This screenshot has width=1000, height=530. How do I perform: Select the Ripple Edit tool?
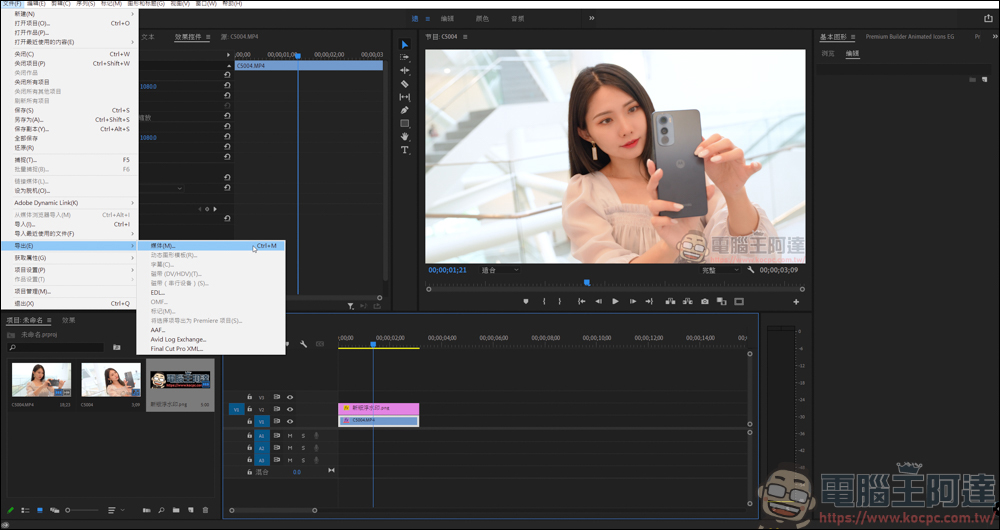(x=404, y=70)
